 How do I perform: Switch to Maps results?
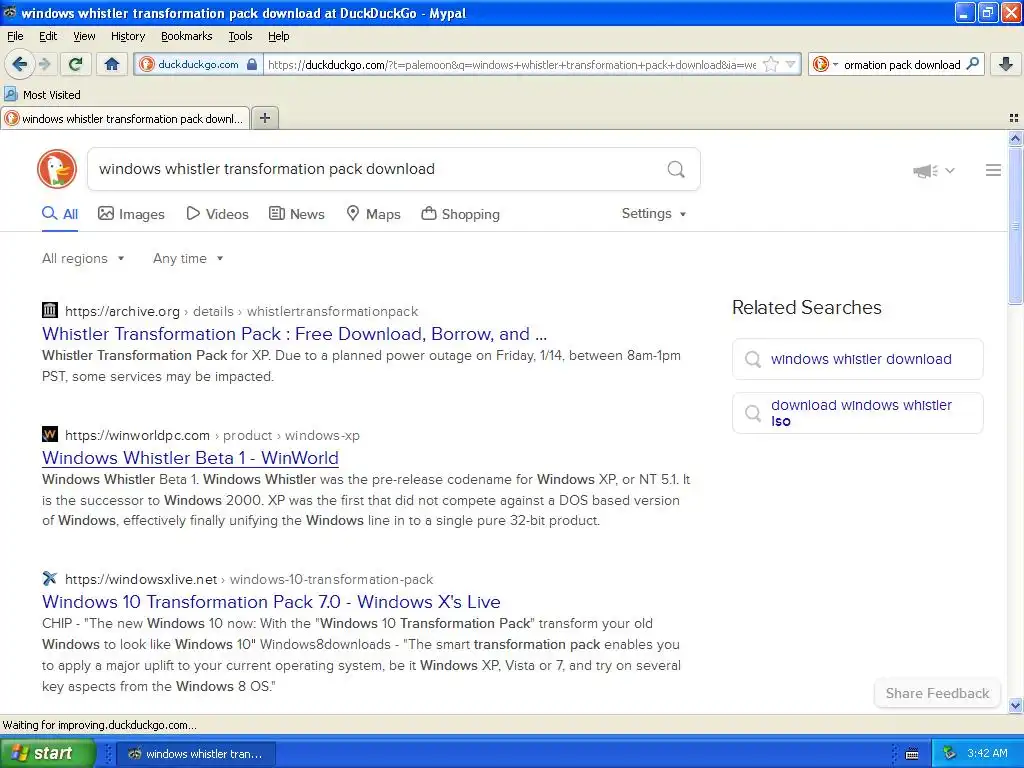coord(374,214)
